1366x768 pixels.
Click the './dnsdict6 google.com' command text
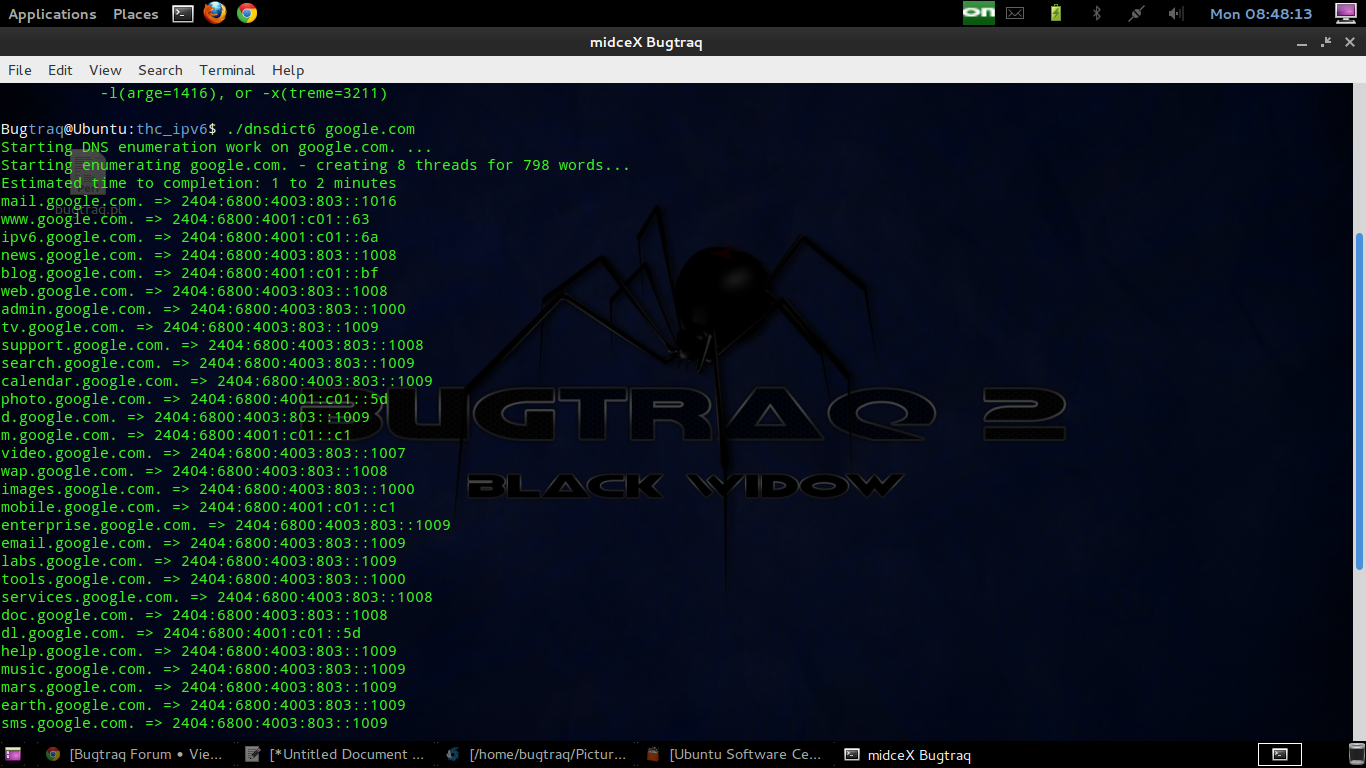321,129
